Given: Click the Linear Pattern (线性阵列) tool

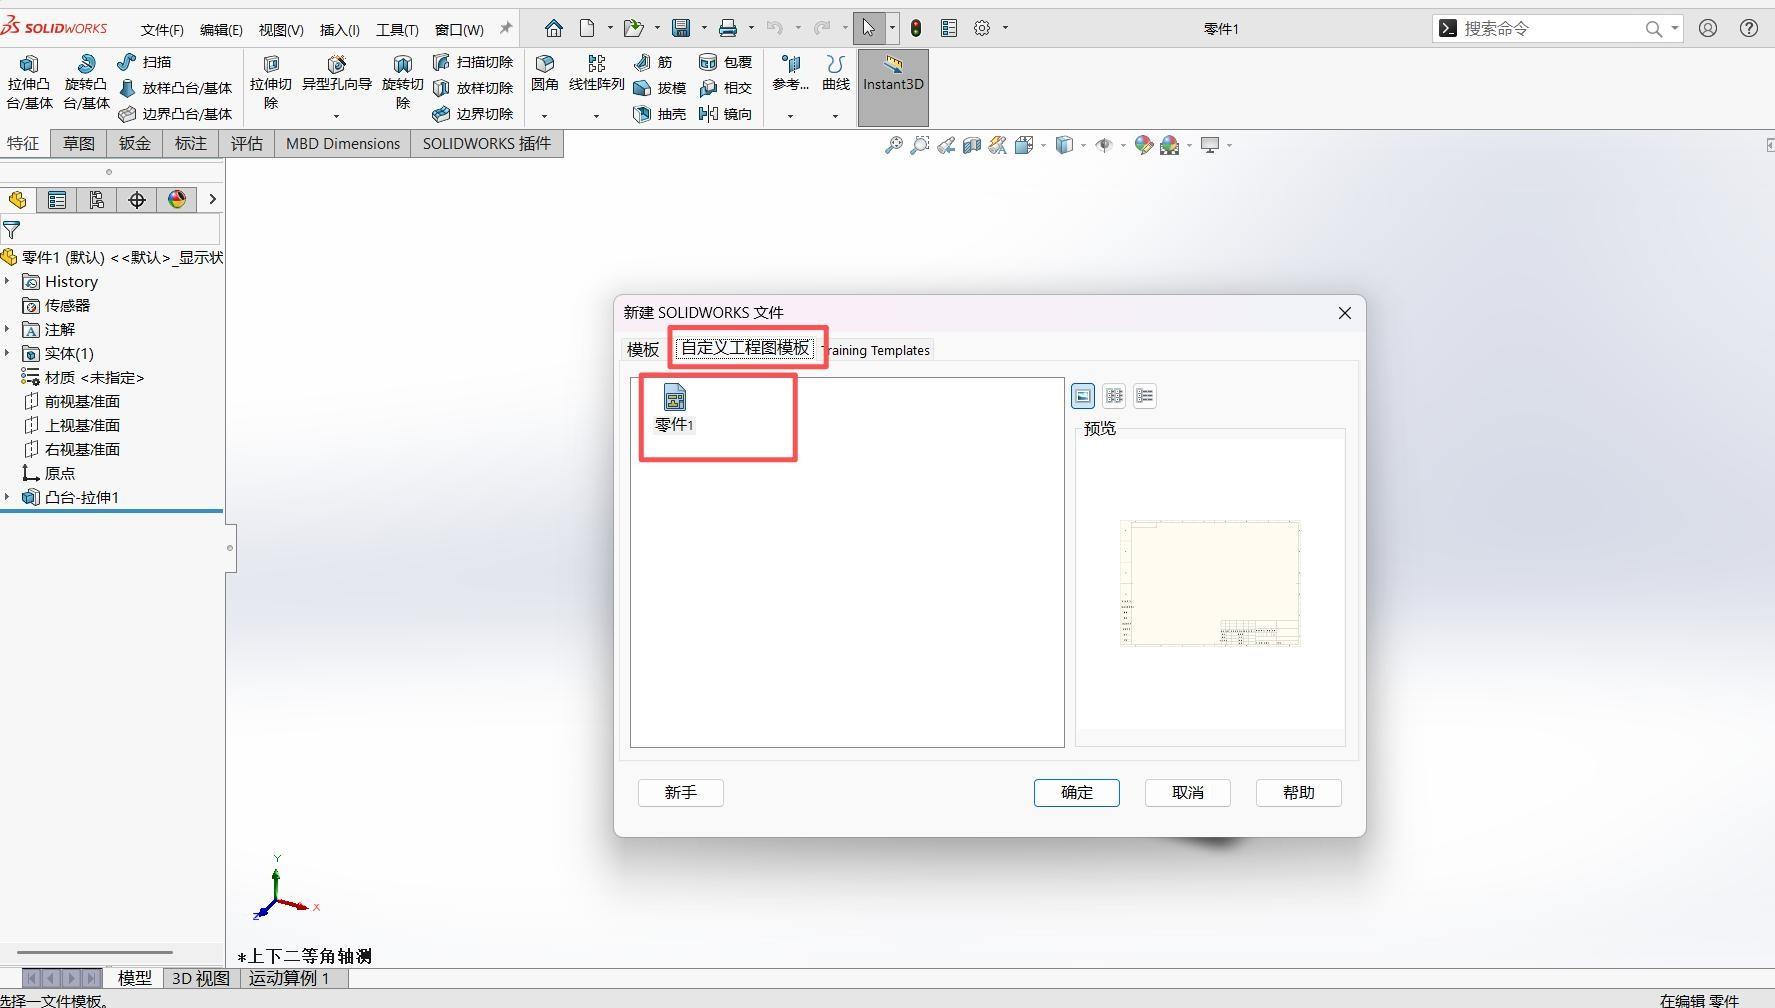Looking at the screenshot, I should click(x=597, y=75).
